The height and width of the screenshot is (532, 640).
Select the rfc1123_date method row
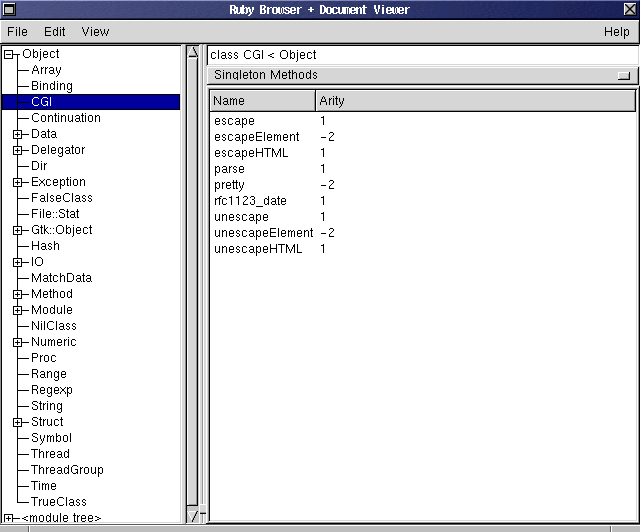point(250,201)
